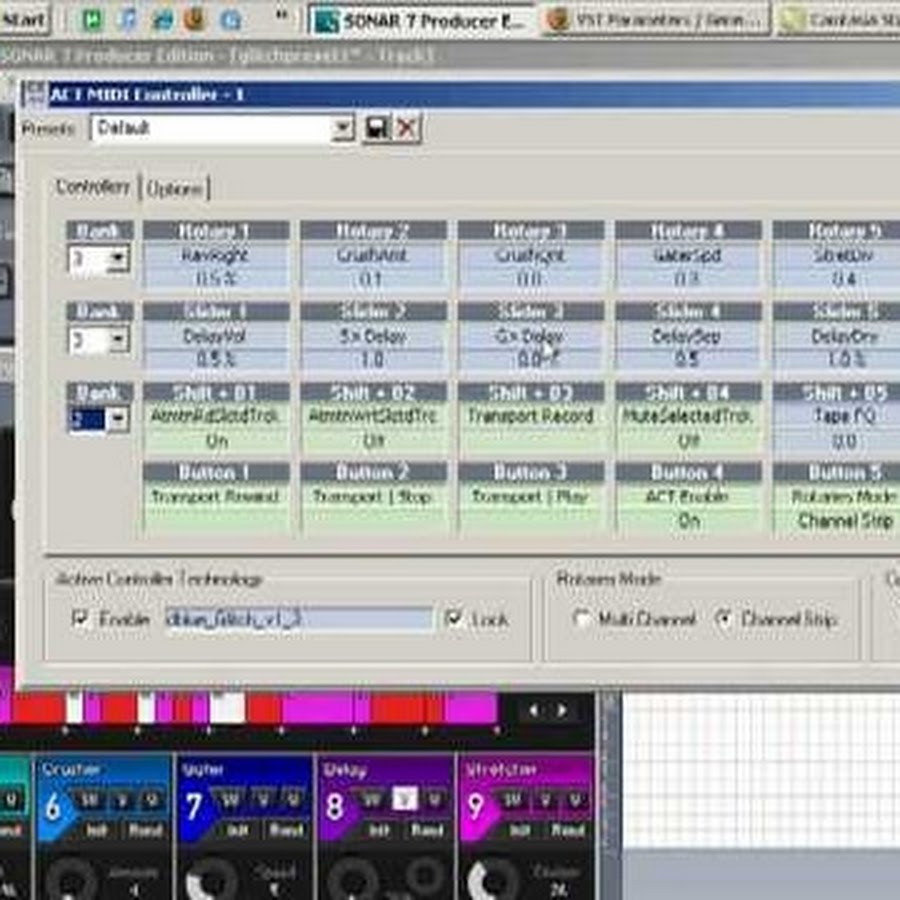Screen dimensions: 900x900
Task: Click the Shift + B4 mute selected track cell
Action: click(688, 427)
